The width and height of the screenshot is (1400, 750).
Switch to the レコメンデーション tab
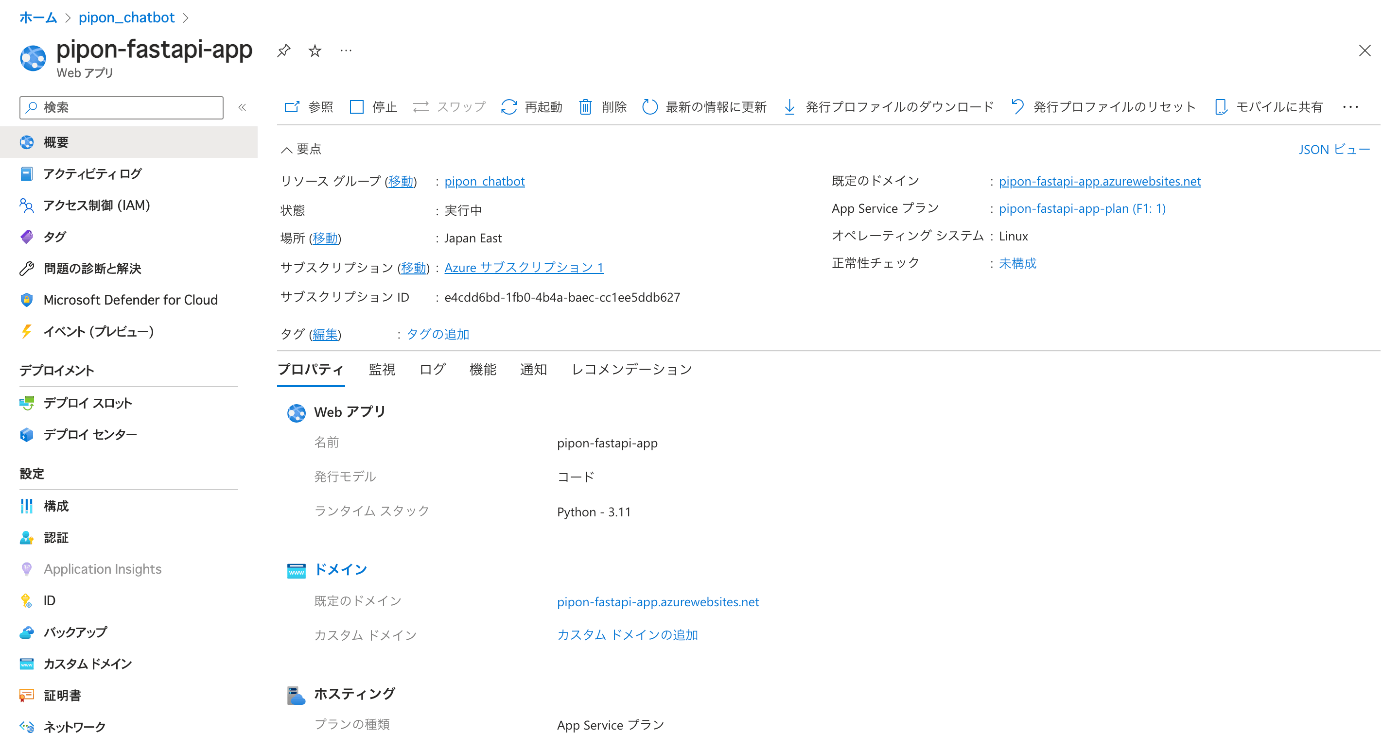[632, 369]
